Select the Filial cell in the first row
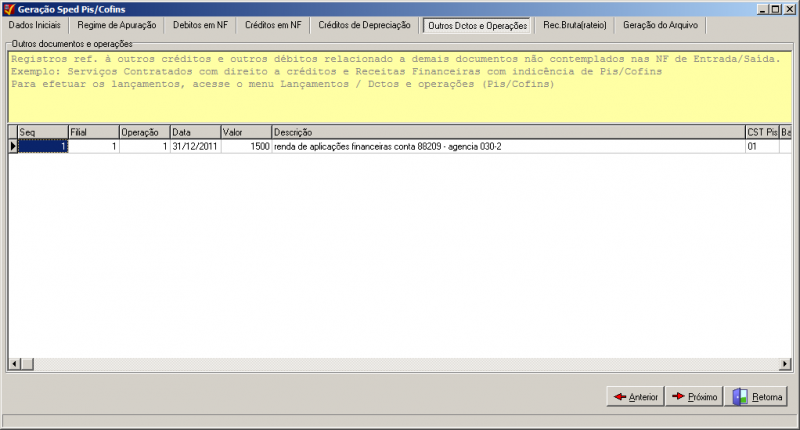Image resolution: width=800 pixels, height=430 pixels. [94, 146]
